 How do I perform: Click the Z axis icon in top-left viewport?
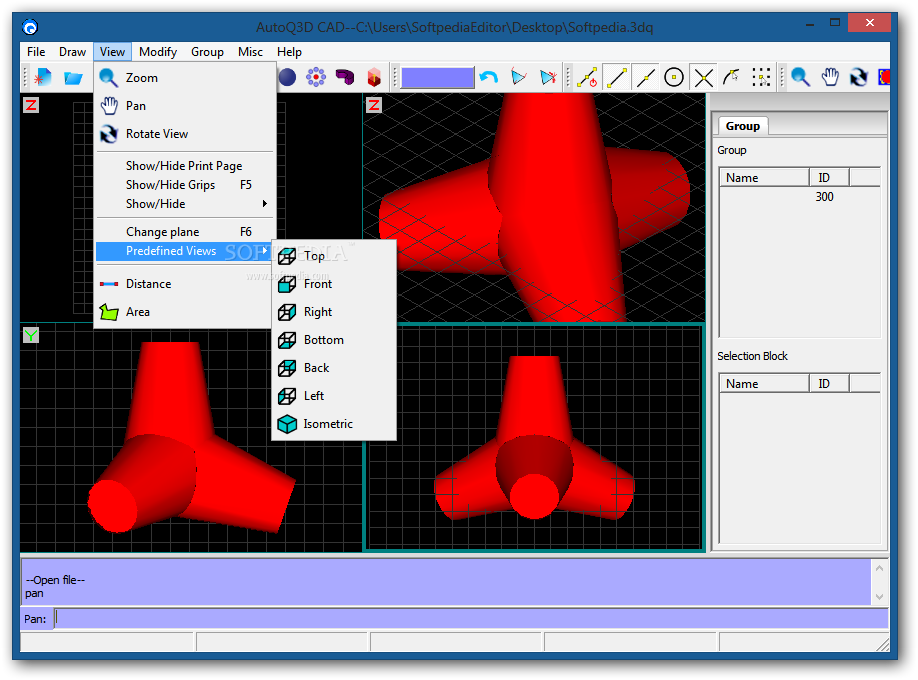(31, 105)
